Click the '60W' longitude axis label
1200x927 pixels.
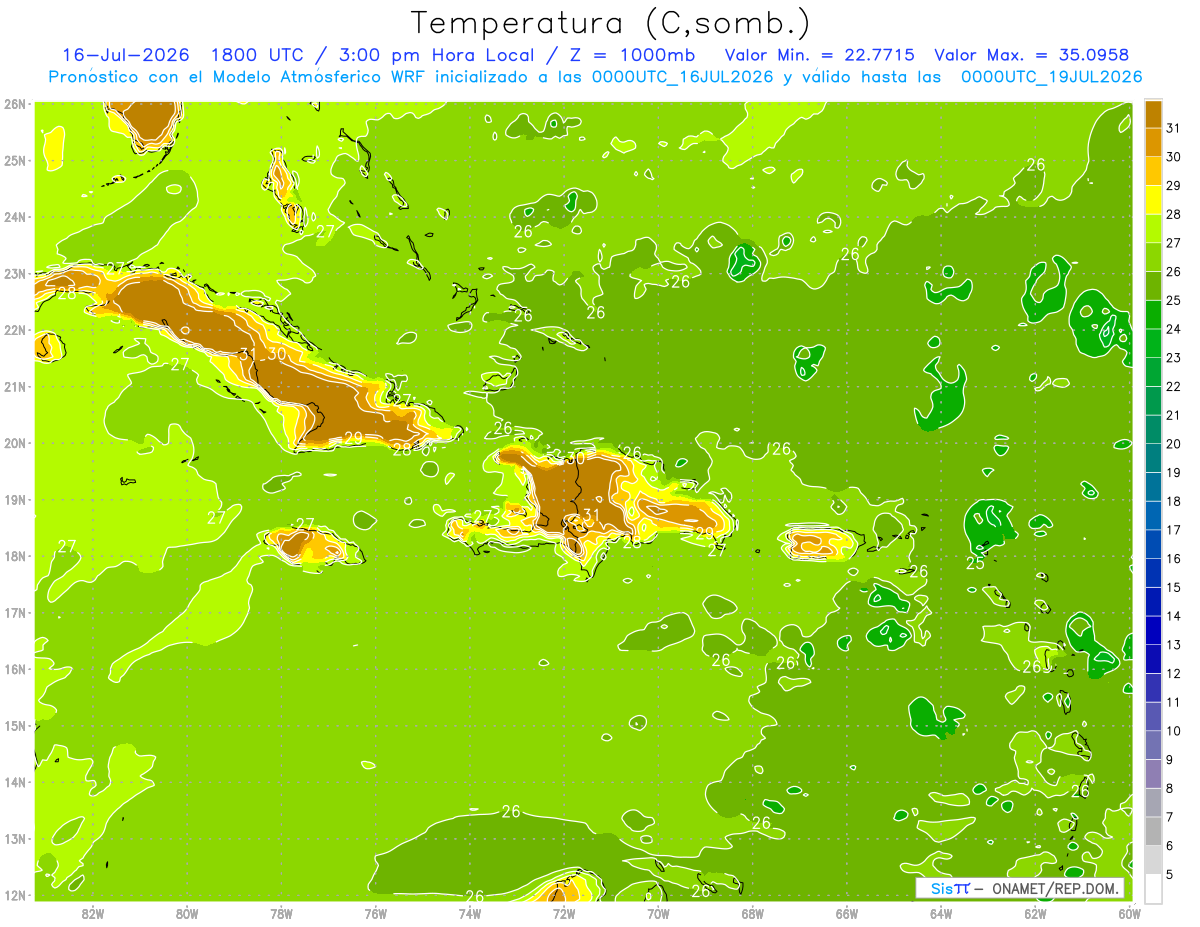click(x=1129, y=913)
